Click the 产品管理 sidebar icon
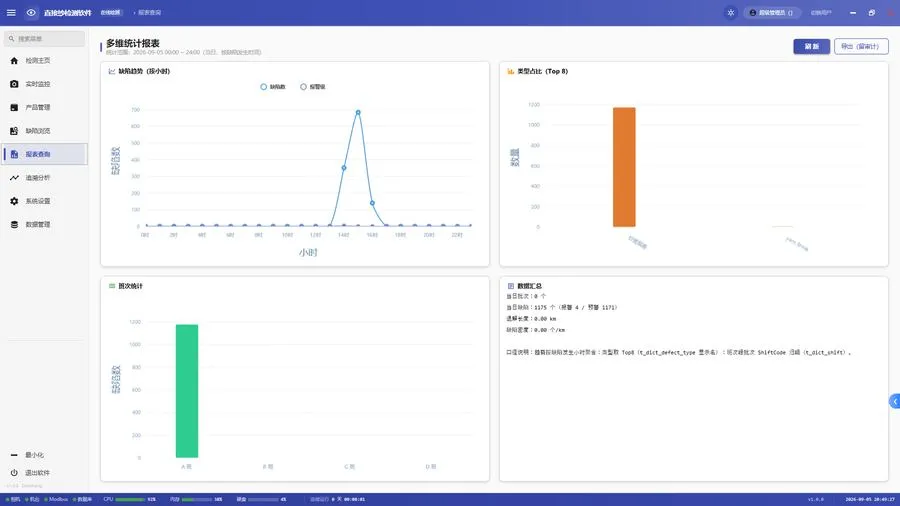 tap(14, 107)
